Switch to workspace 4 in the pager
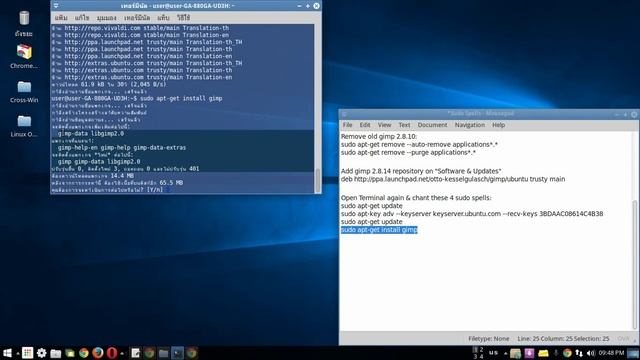 [x=481, y=356]
